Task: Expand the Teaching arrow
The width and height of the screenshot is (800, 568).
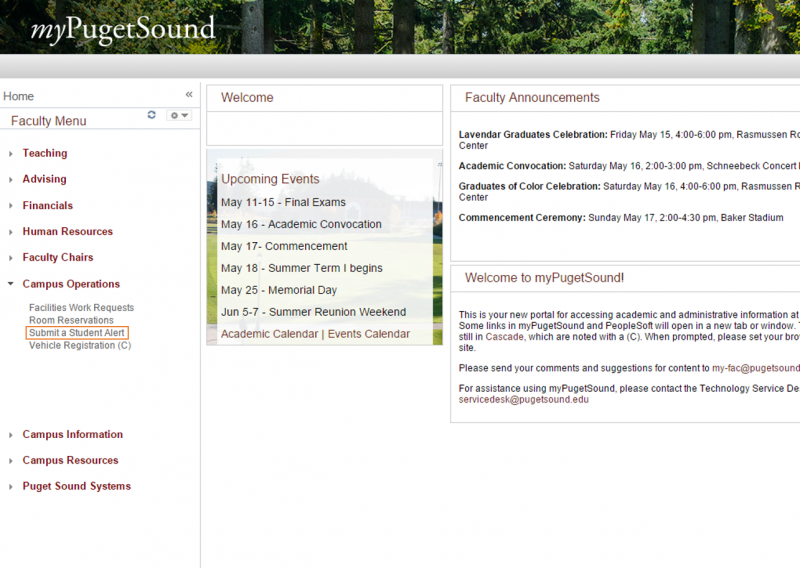Action: 11,154
